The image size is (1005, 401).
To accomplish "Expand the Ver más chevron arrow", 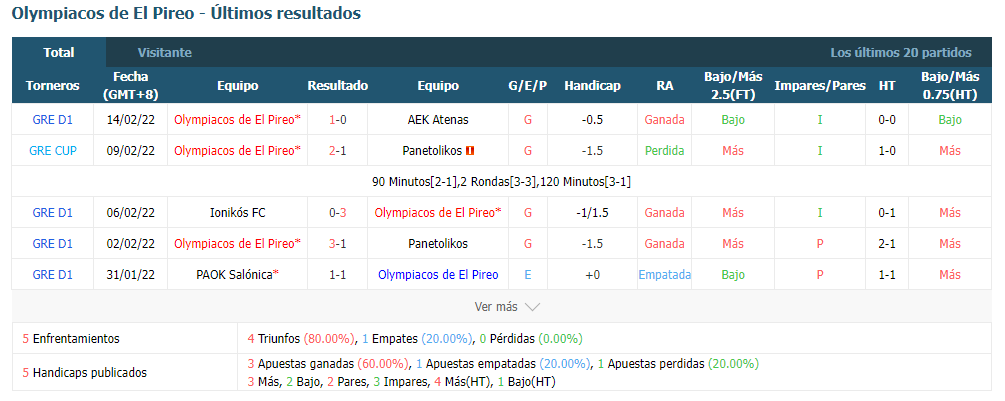I will (532, 307).
